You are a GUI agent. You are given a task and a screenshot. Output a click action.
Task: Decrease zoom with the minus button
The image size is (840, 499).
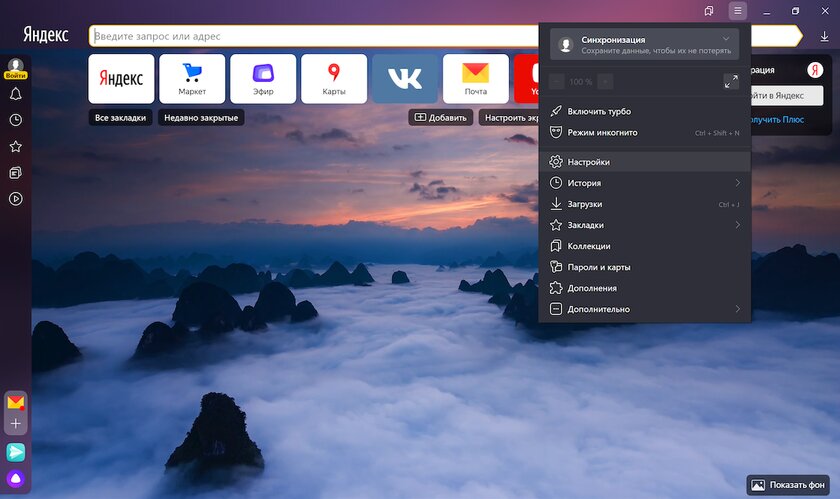coord(557,81)
